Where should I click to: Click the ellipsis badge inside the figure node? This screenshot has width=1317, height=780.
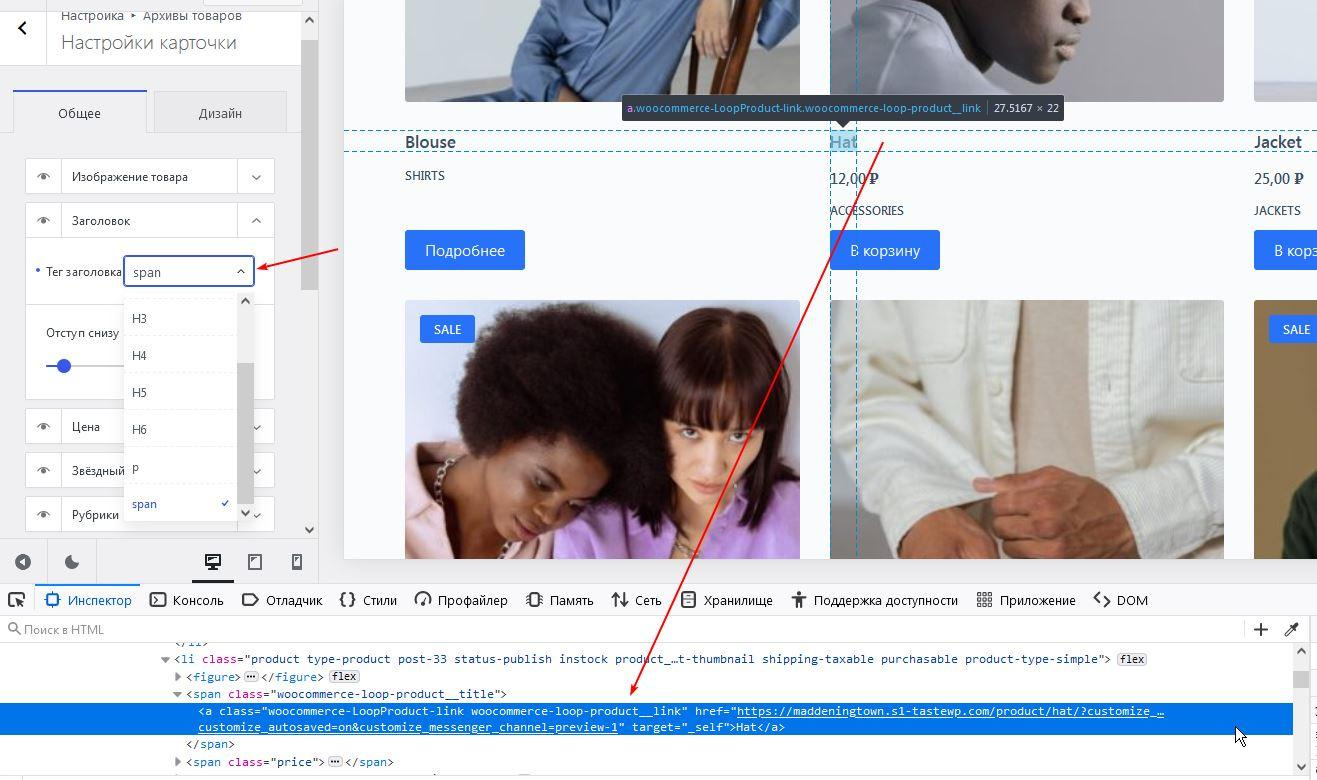[251, 677]
